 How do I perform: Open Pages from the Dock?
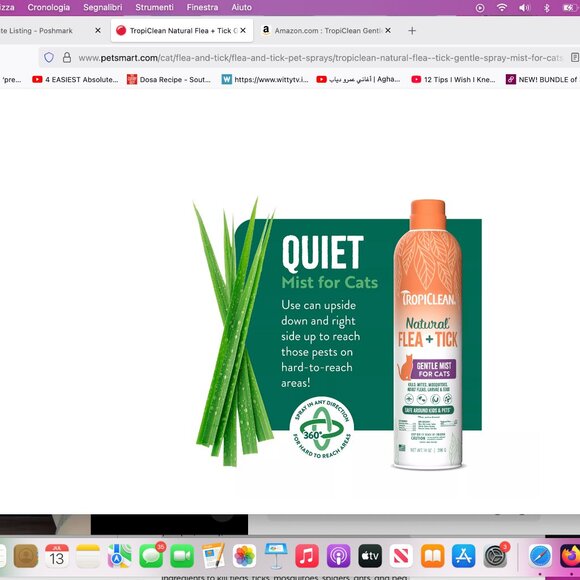213,556
